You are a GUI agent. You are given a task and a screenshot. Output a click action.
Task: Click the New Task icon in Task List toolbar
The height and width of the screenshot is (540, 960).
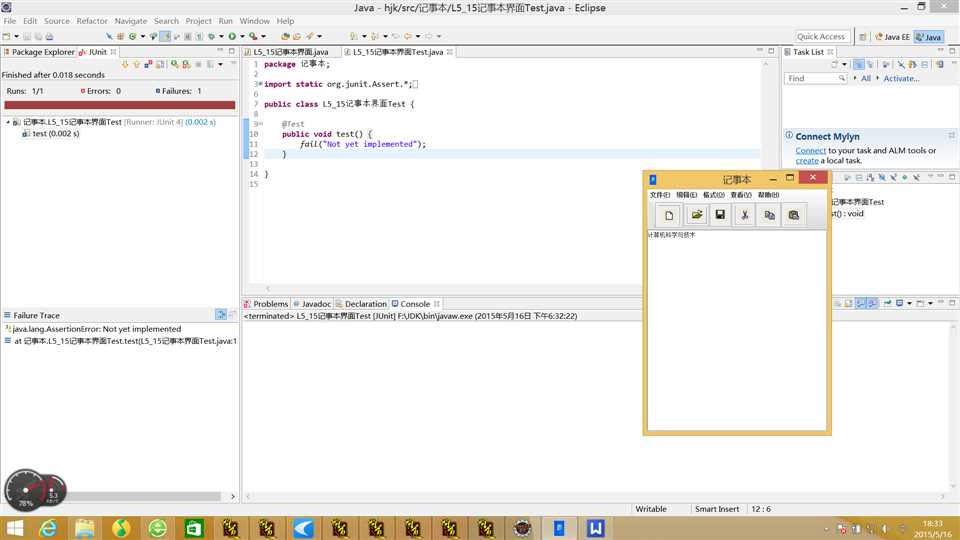(x=834, y=64)
